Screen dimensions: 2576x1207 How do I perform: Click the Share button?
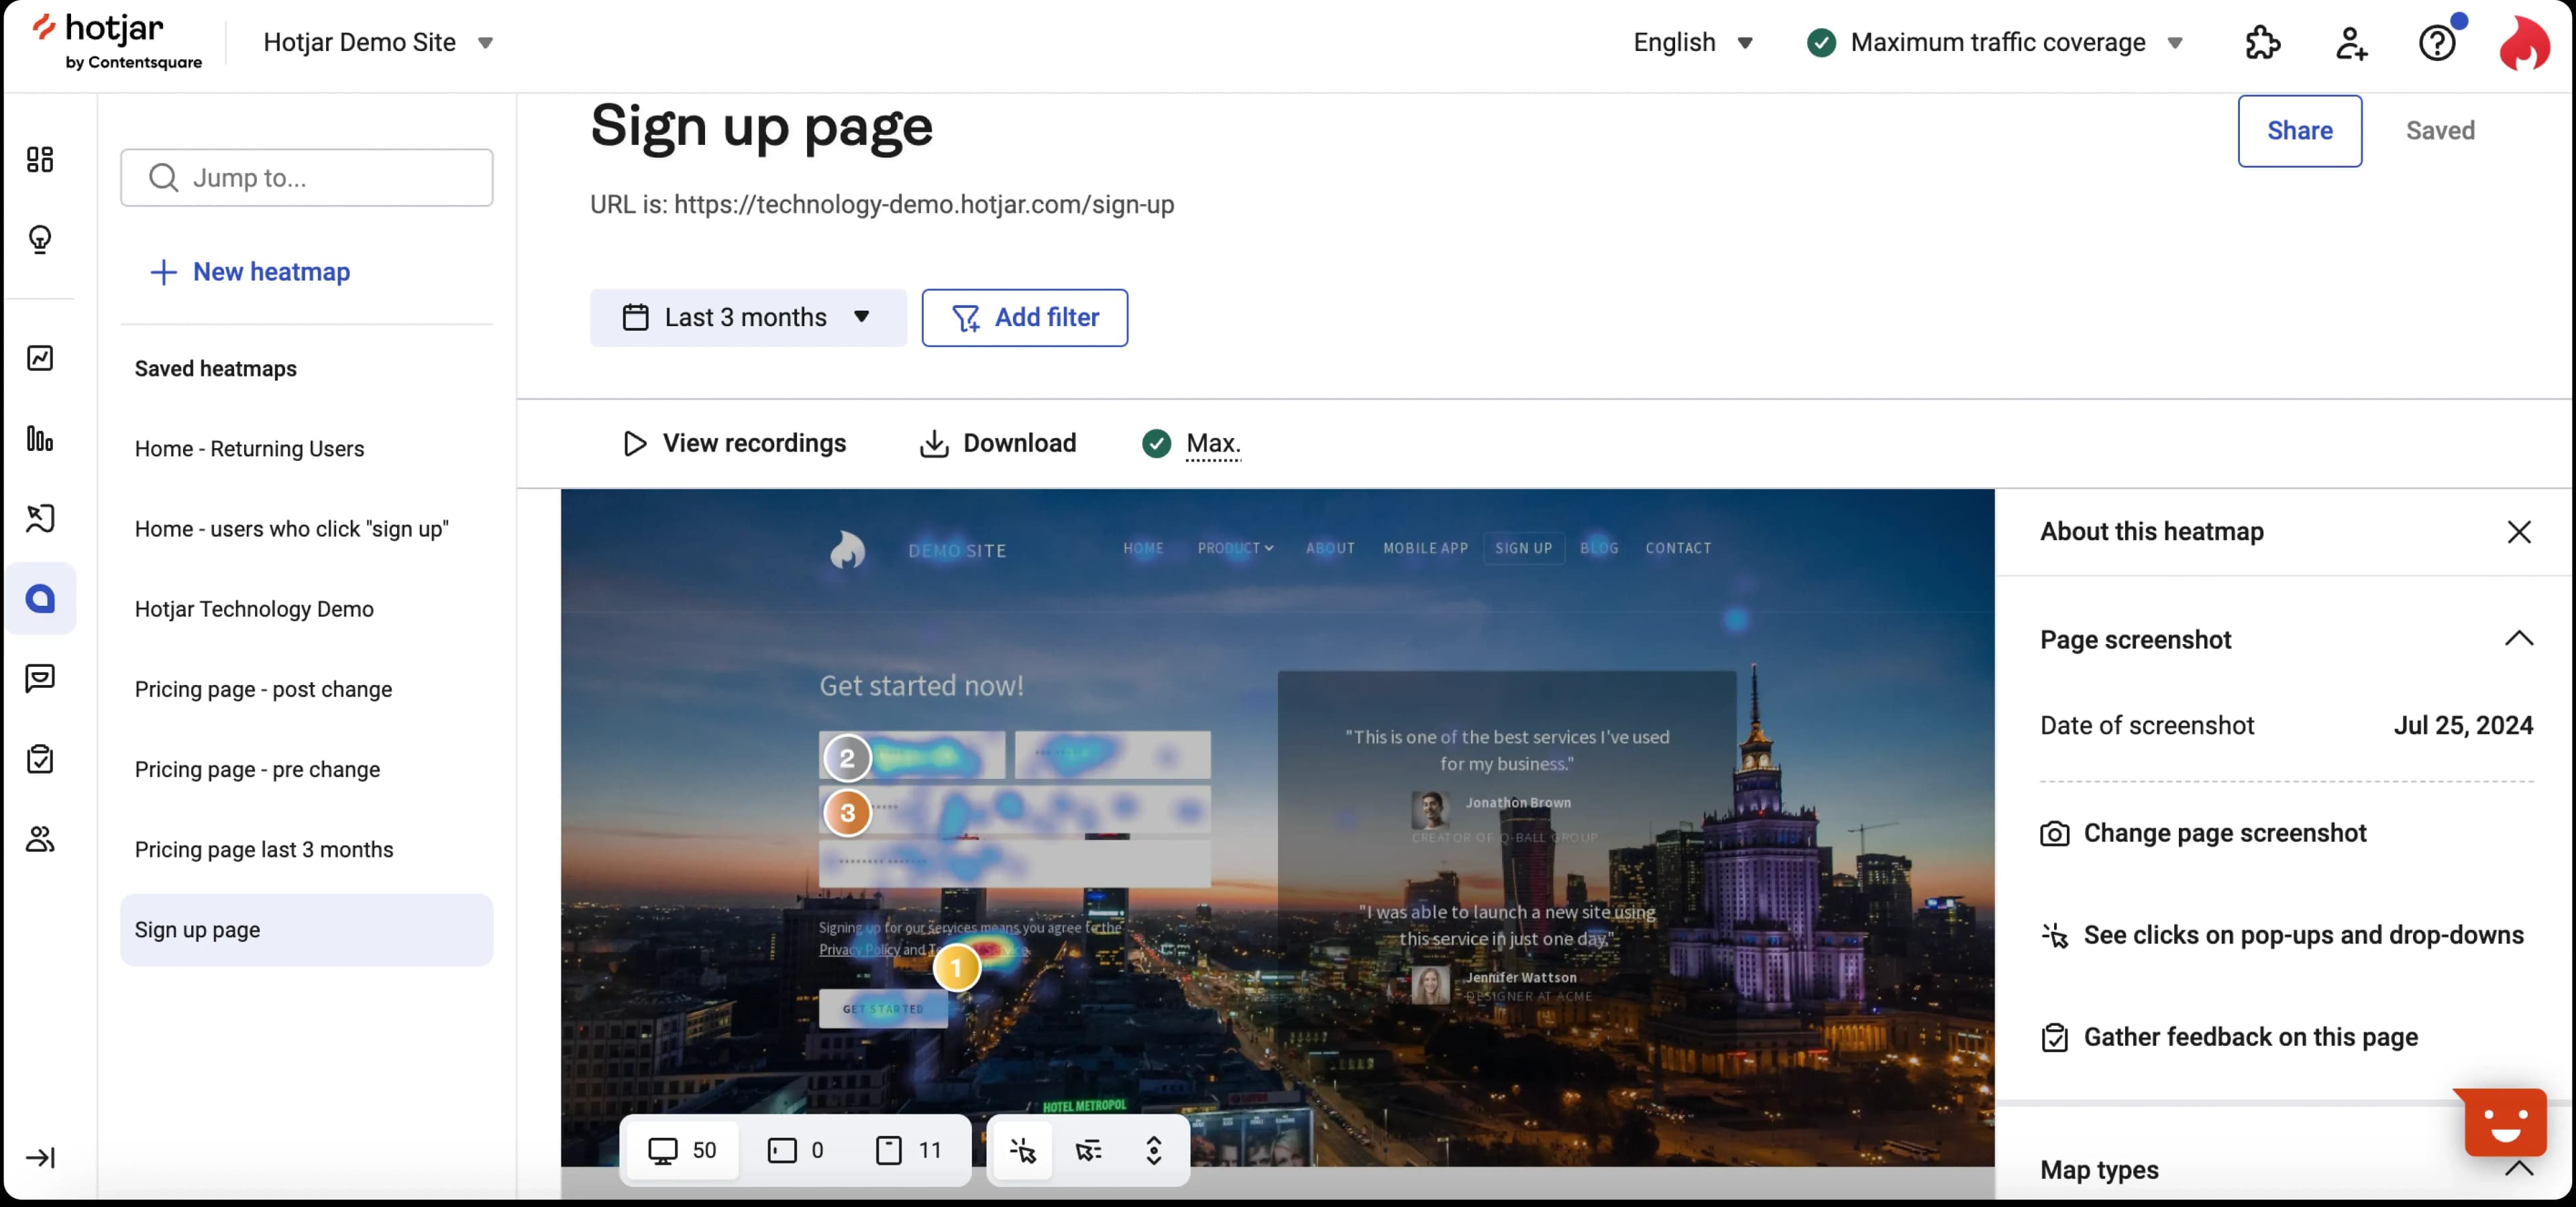click(2299, 131)
